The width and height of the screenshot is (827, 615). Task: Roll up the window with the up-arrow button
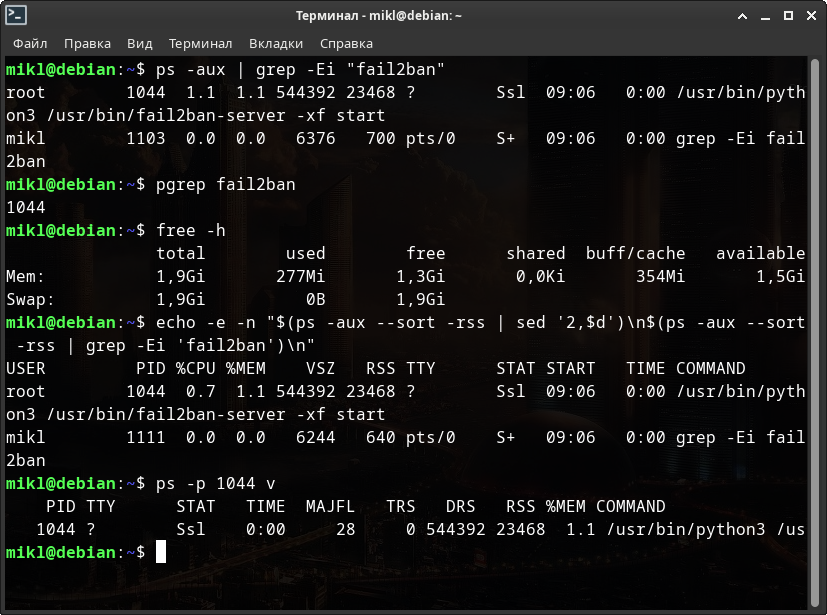[x=741, y=16]
